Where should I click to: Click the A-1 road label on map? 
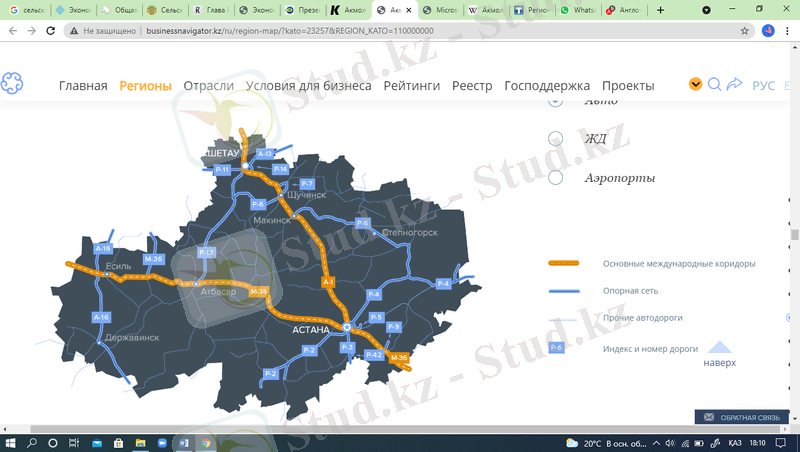pos(328,283)
